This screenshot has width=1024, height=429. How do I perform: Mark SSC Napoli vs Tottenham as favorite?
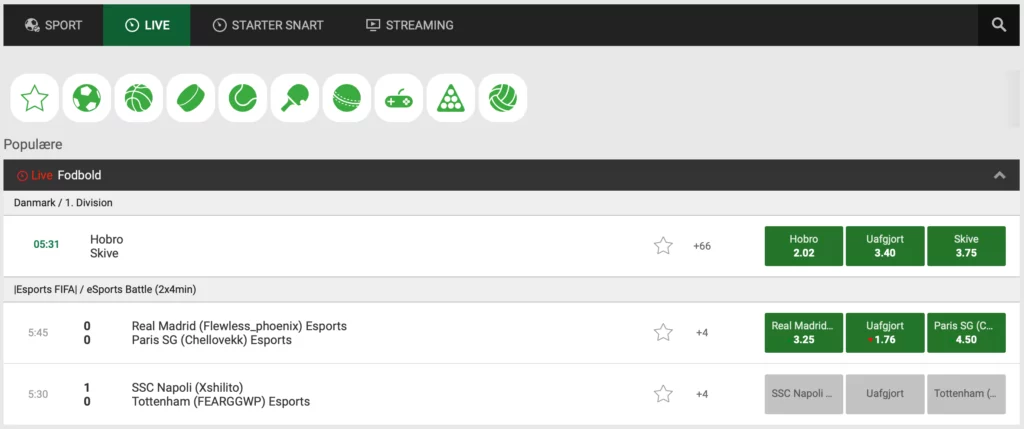pos(663,394)
